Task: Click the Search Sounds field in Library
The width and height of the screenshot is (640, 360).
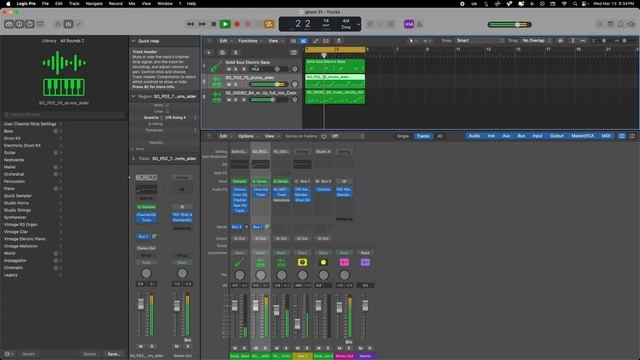Action: coord(64,115)
